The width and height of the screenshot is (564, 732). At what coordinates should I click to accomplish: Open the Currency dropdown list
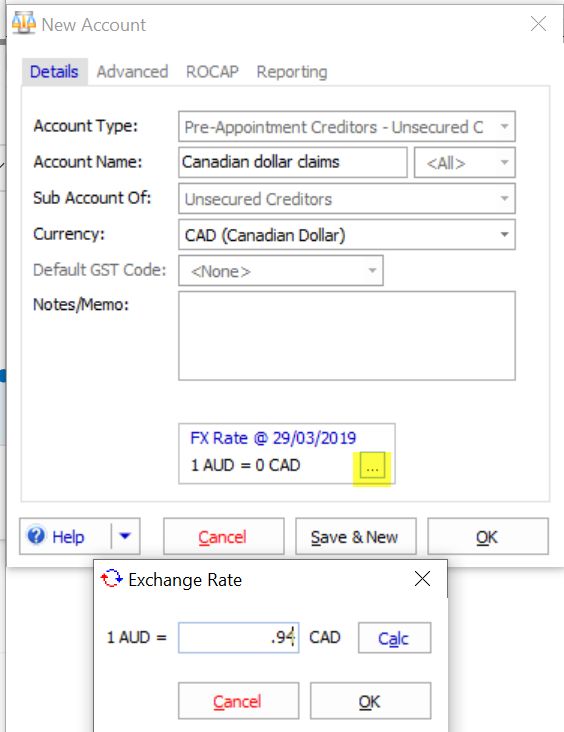[504, 234]
